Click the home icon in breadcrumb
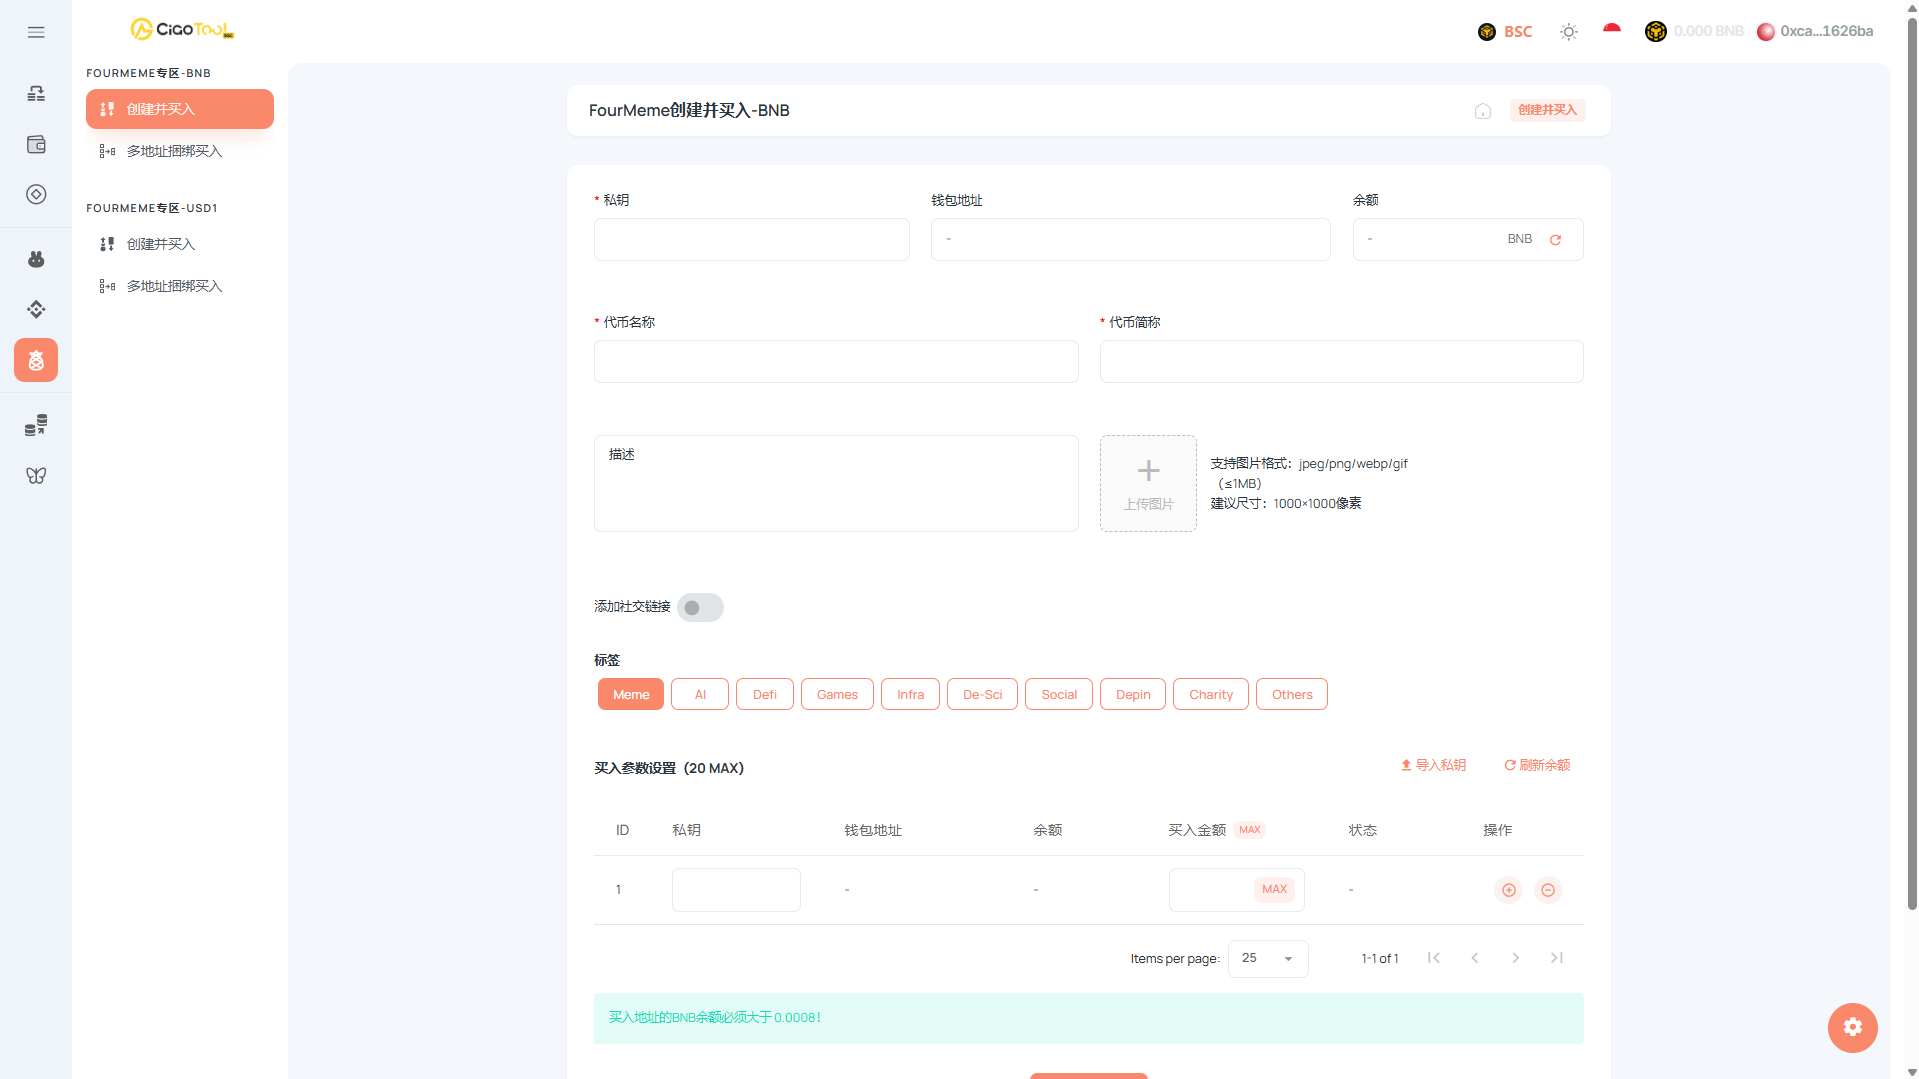 (x=1482, y=111)
